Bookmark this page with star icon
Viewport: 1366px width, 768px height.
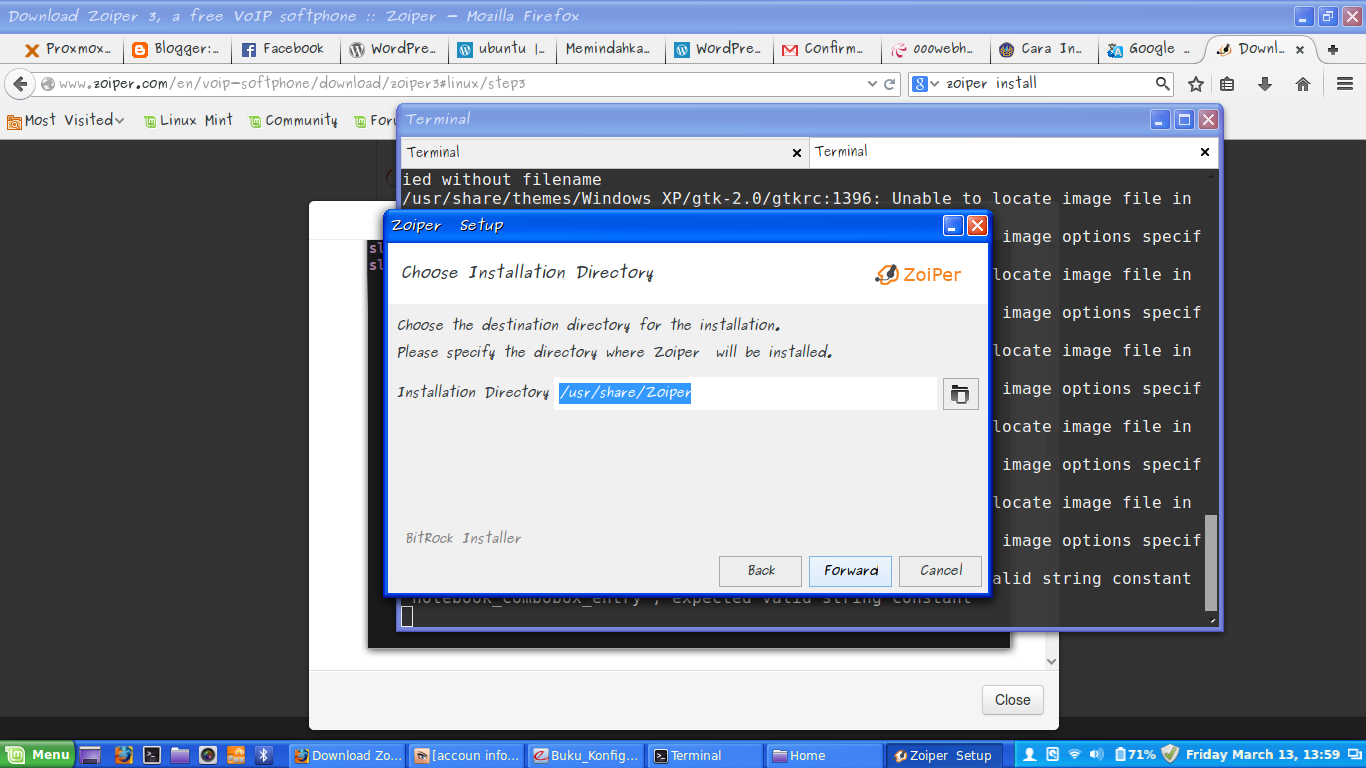tap(1196, 84)
